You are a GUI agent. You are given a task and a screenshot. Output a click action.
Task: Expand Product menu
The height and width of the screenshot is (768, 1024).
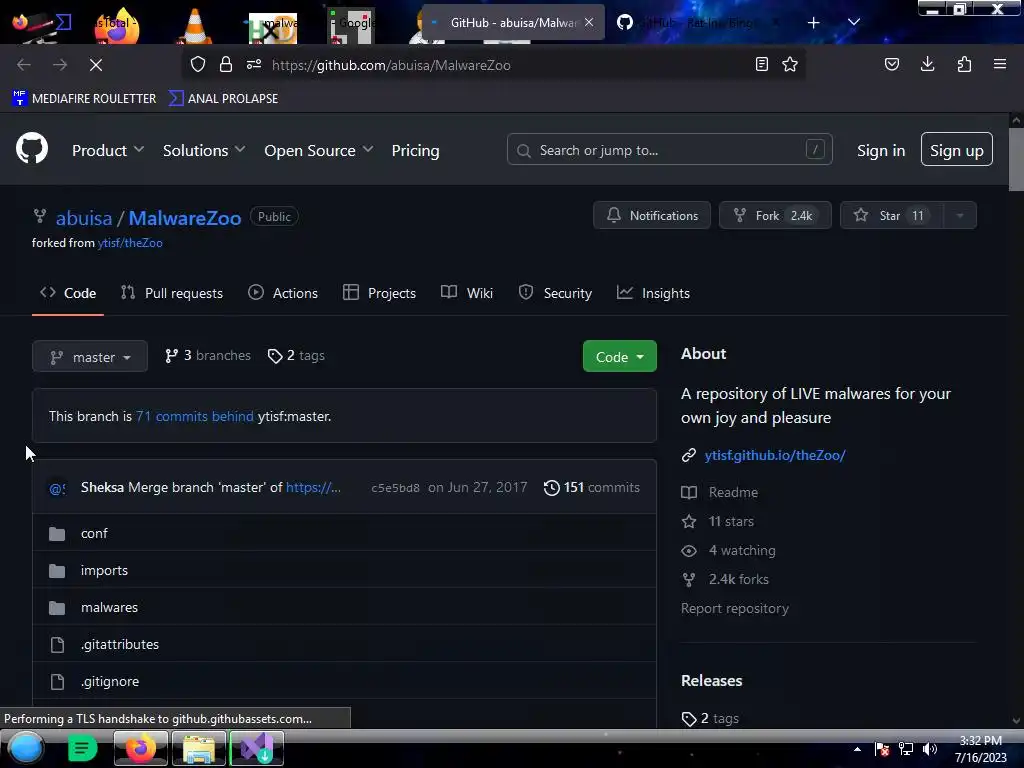108,150
